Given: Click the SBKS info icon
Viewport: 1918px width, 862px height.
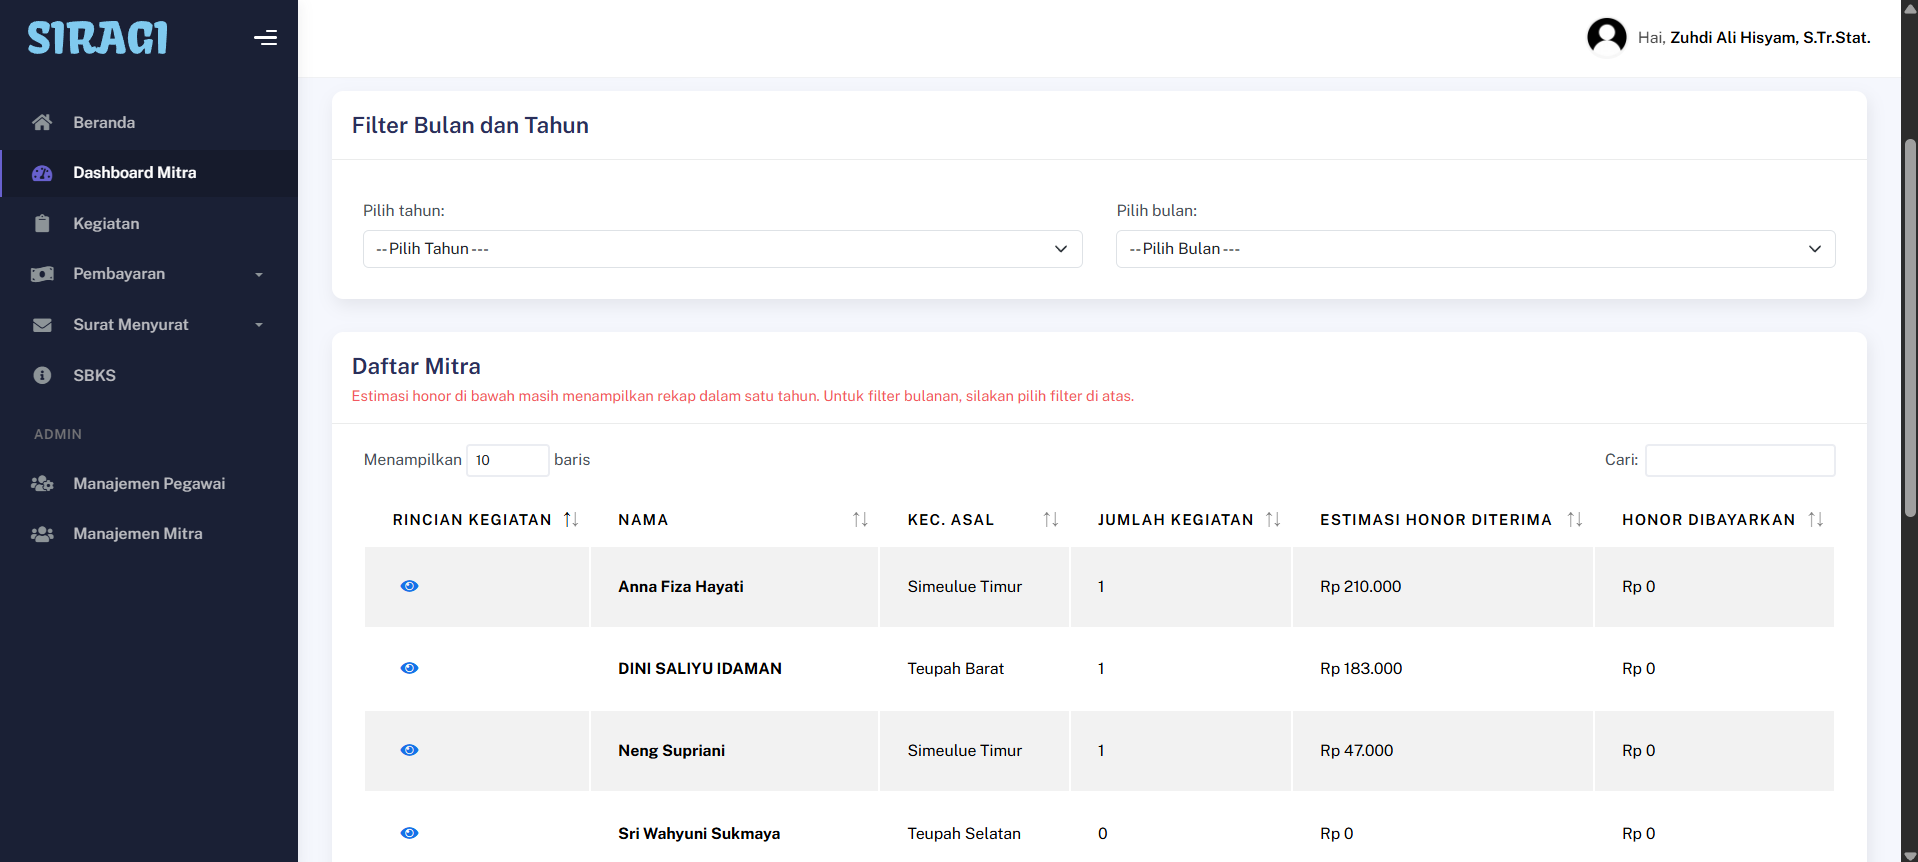Looking at the screenshot, I should point(42,375).
